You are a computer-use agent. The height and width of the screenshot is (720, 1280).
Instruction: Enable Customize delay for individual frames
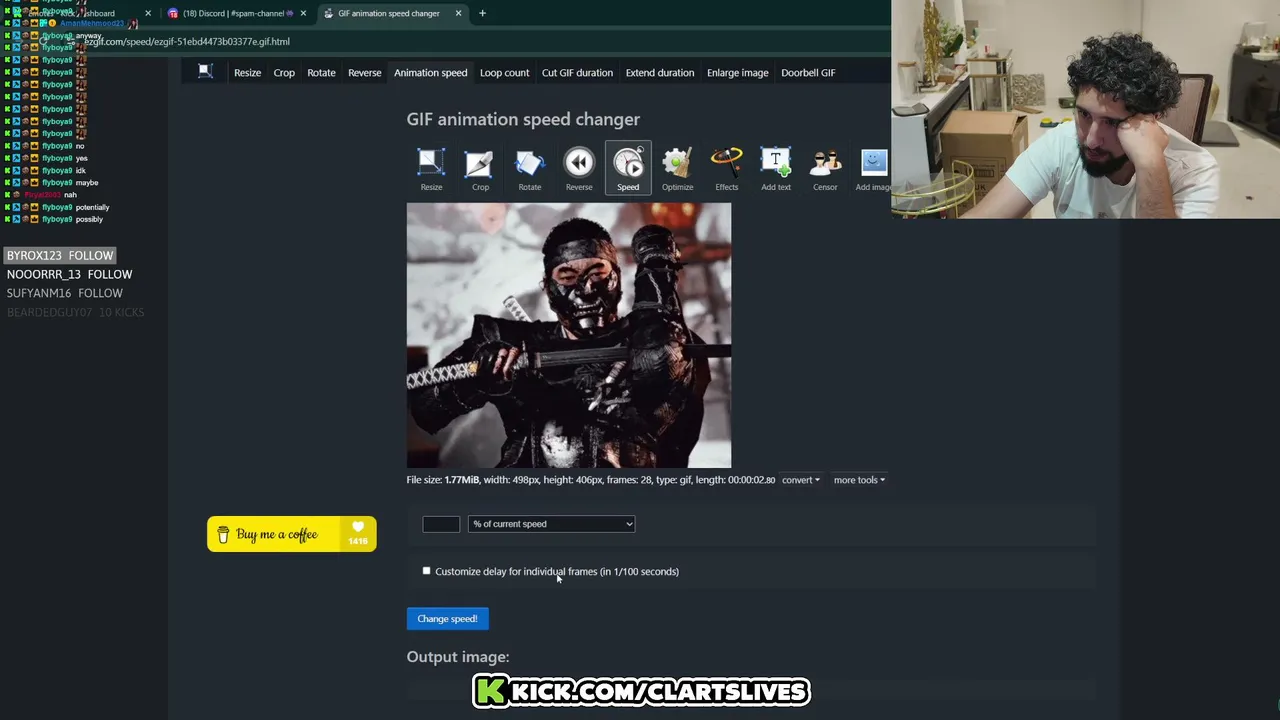pos(427,571)
